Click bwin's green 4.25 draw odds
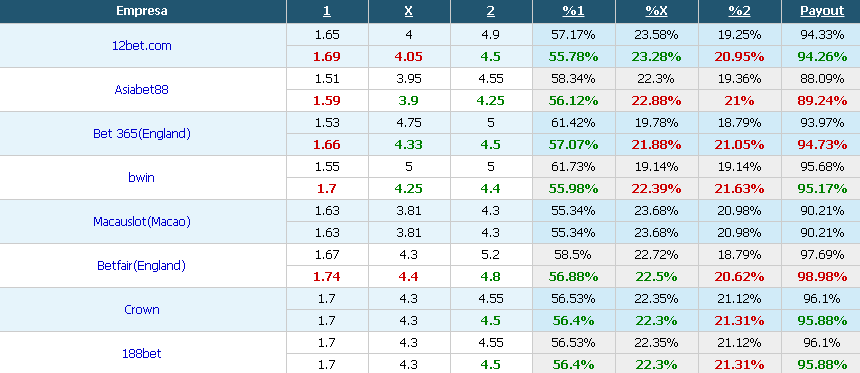Screen dimensions: 860x373 [x=409, y=188]
